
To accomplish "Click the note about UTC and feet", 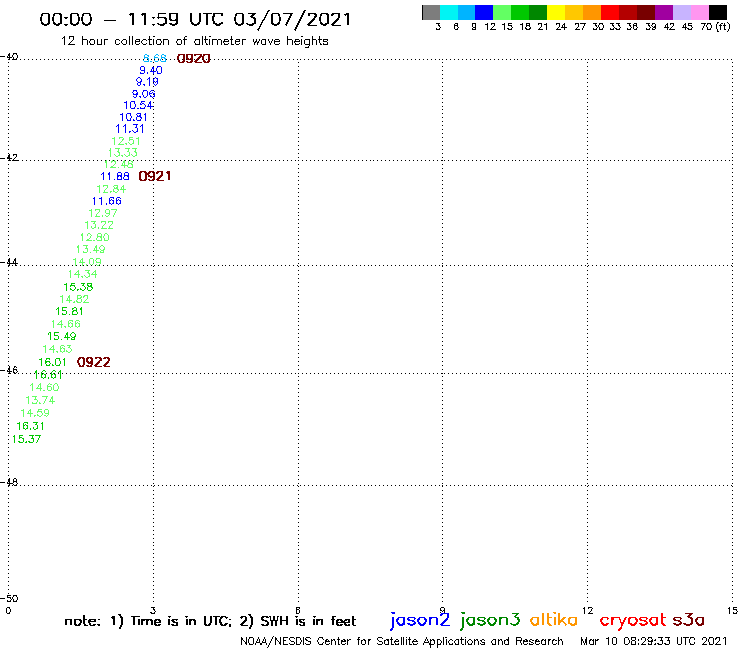I will [x=210, y=621].
